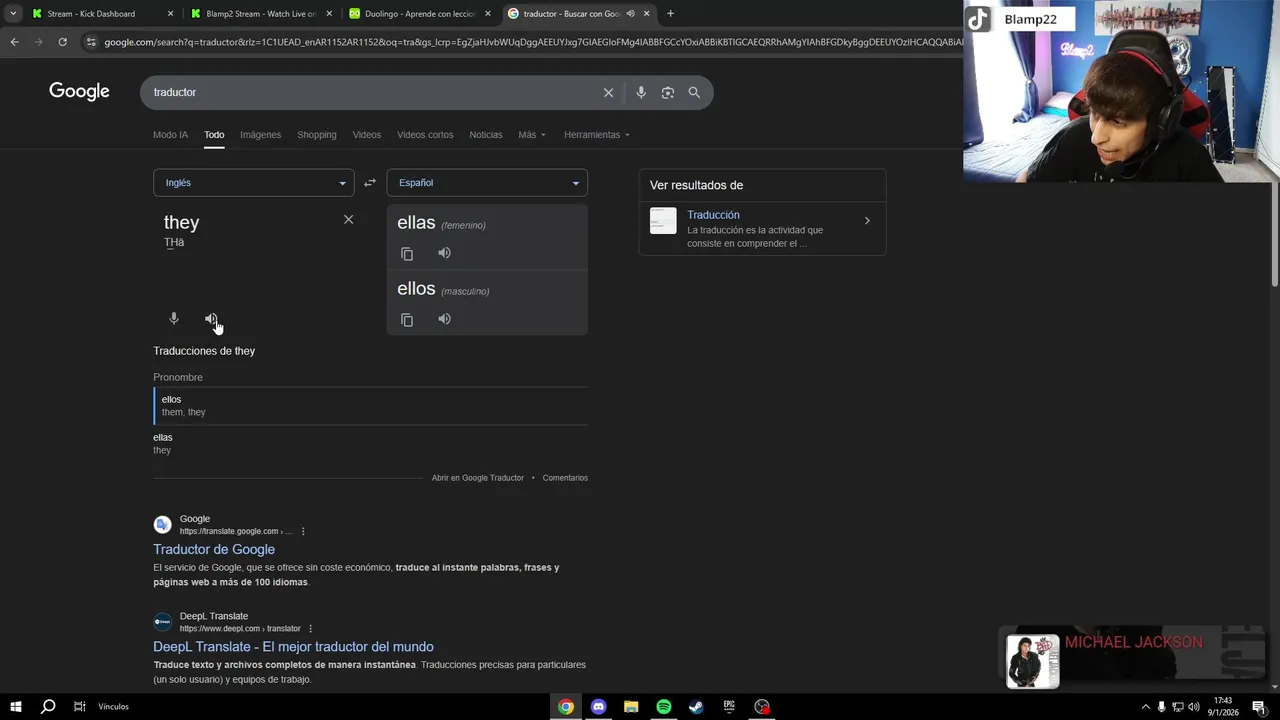Open more options for Google Translate result
1280x720 pixels.
[x=303, y=531]
